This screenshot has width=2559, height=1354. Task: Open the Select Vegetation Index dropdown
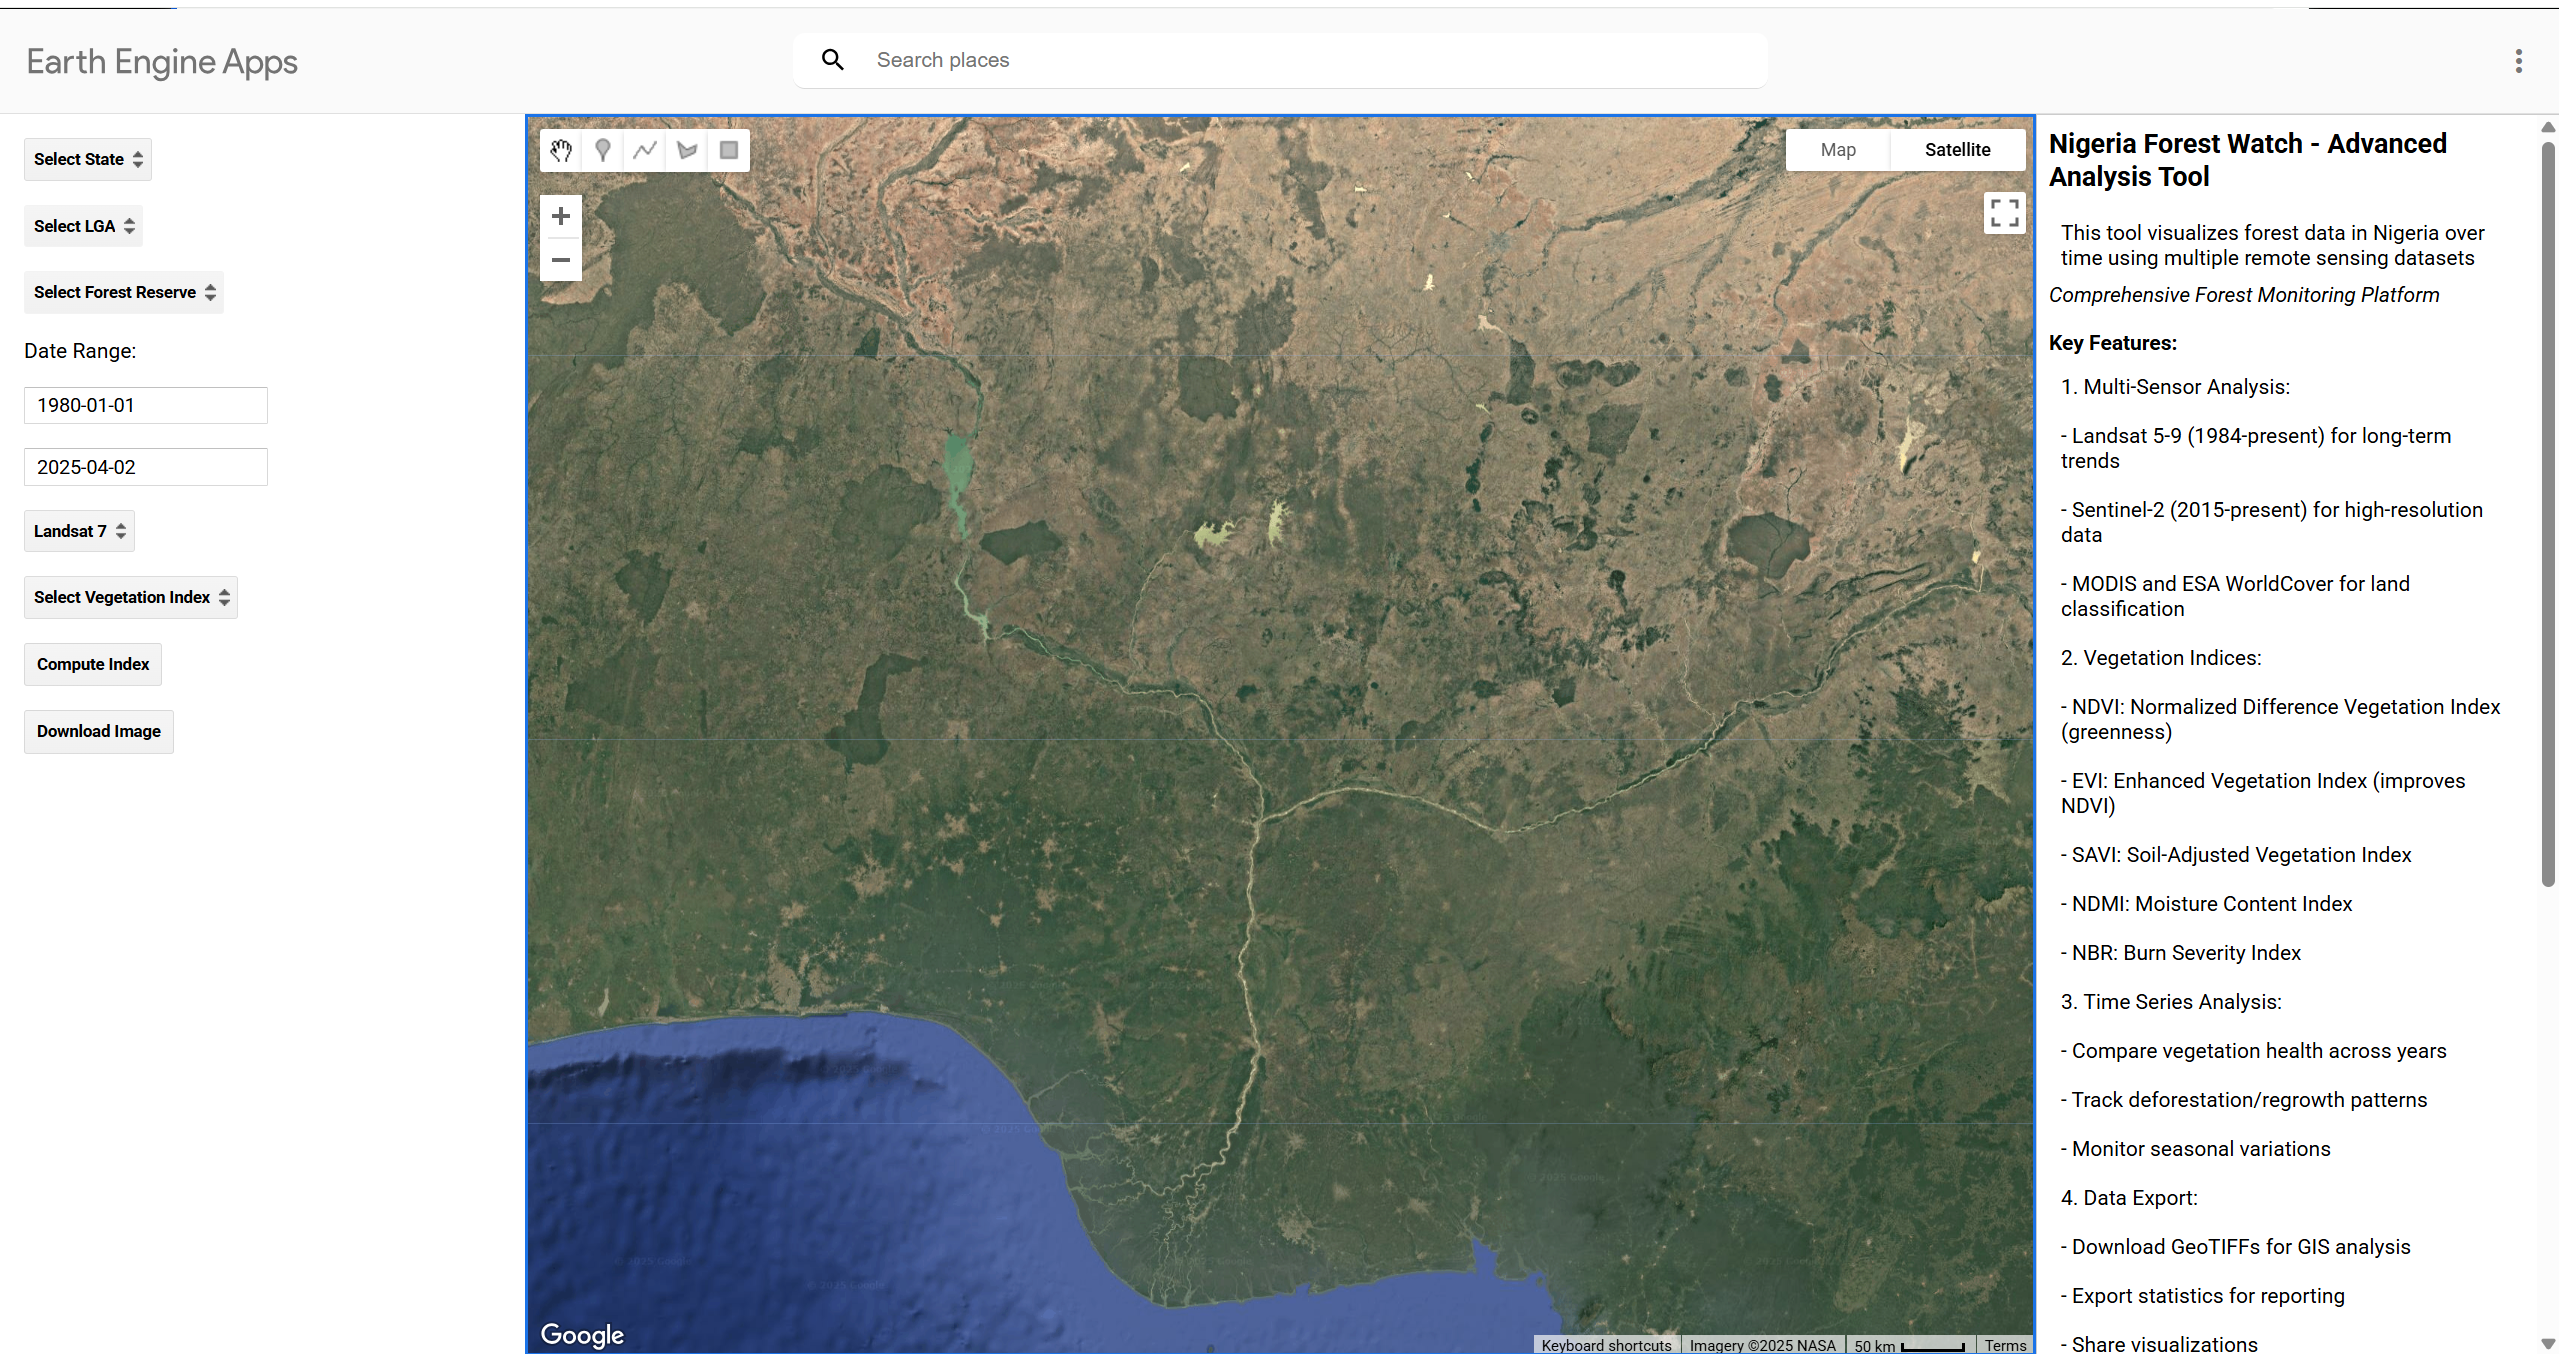coord(130,597)
